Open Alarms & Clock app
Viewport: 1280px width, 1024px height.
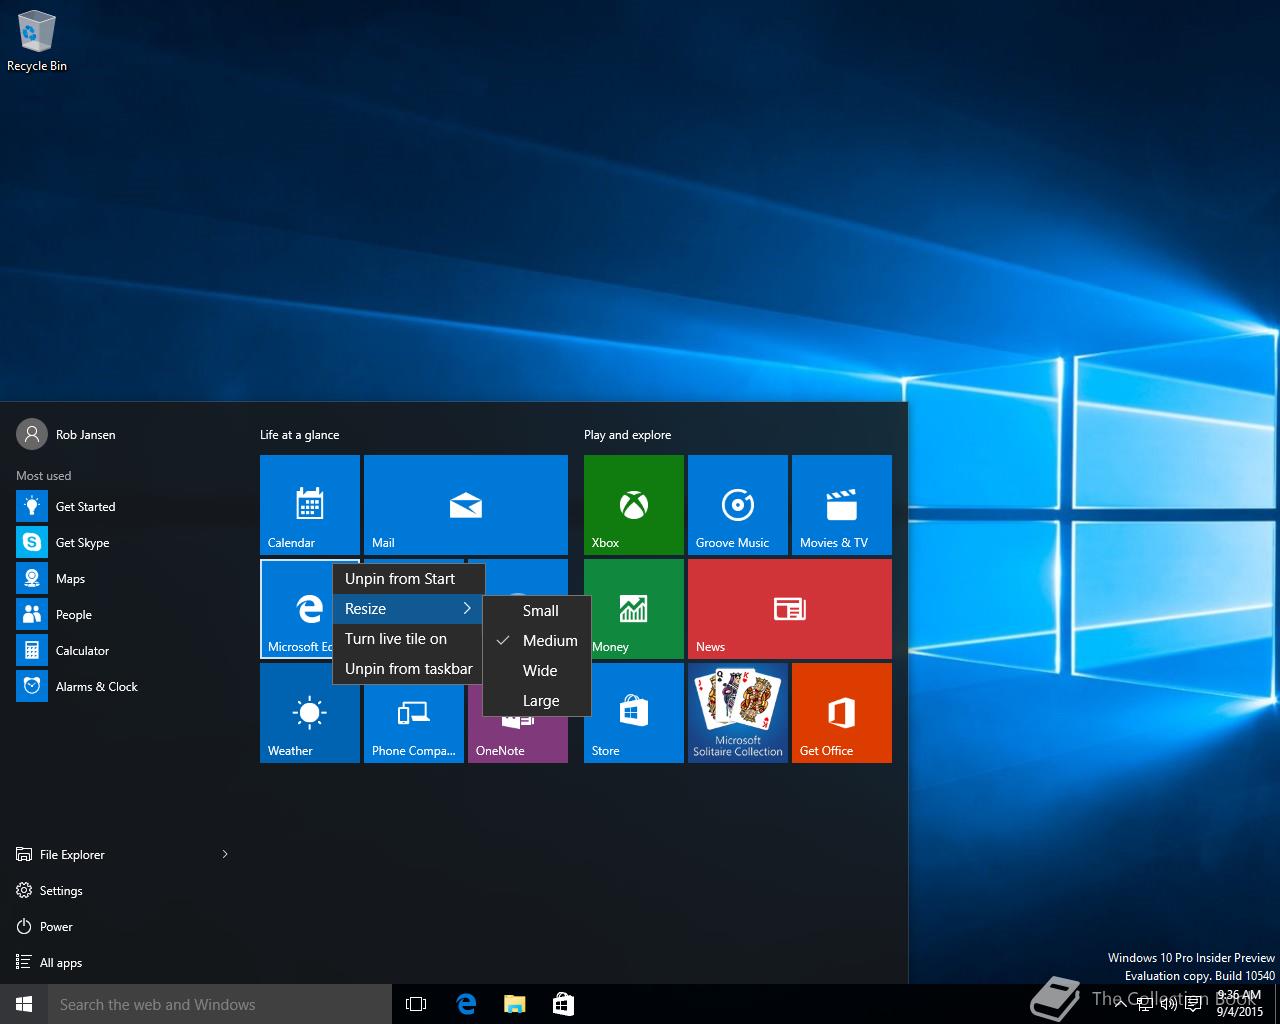pos(122,687)
